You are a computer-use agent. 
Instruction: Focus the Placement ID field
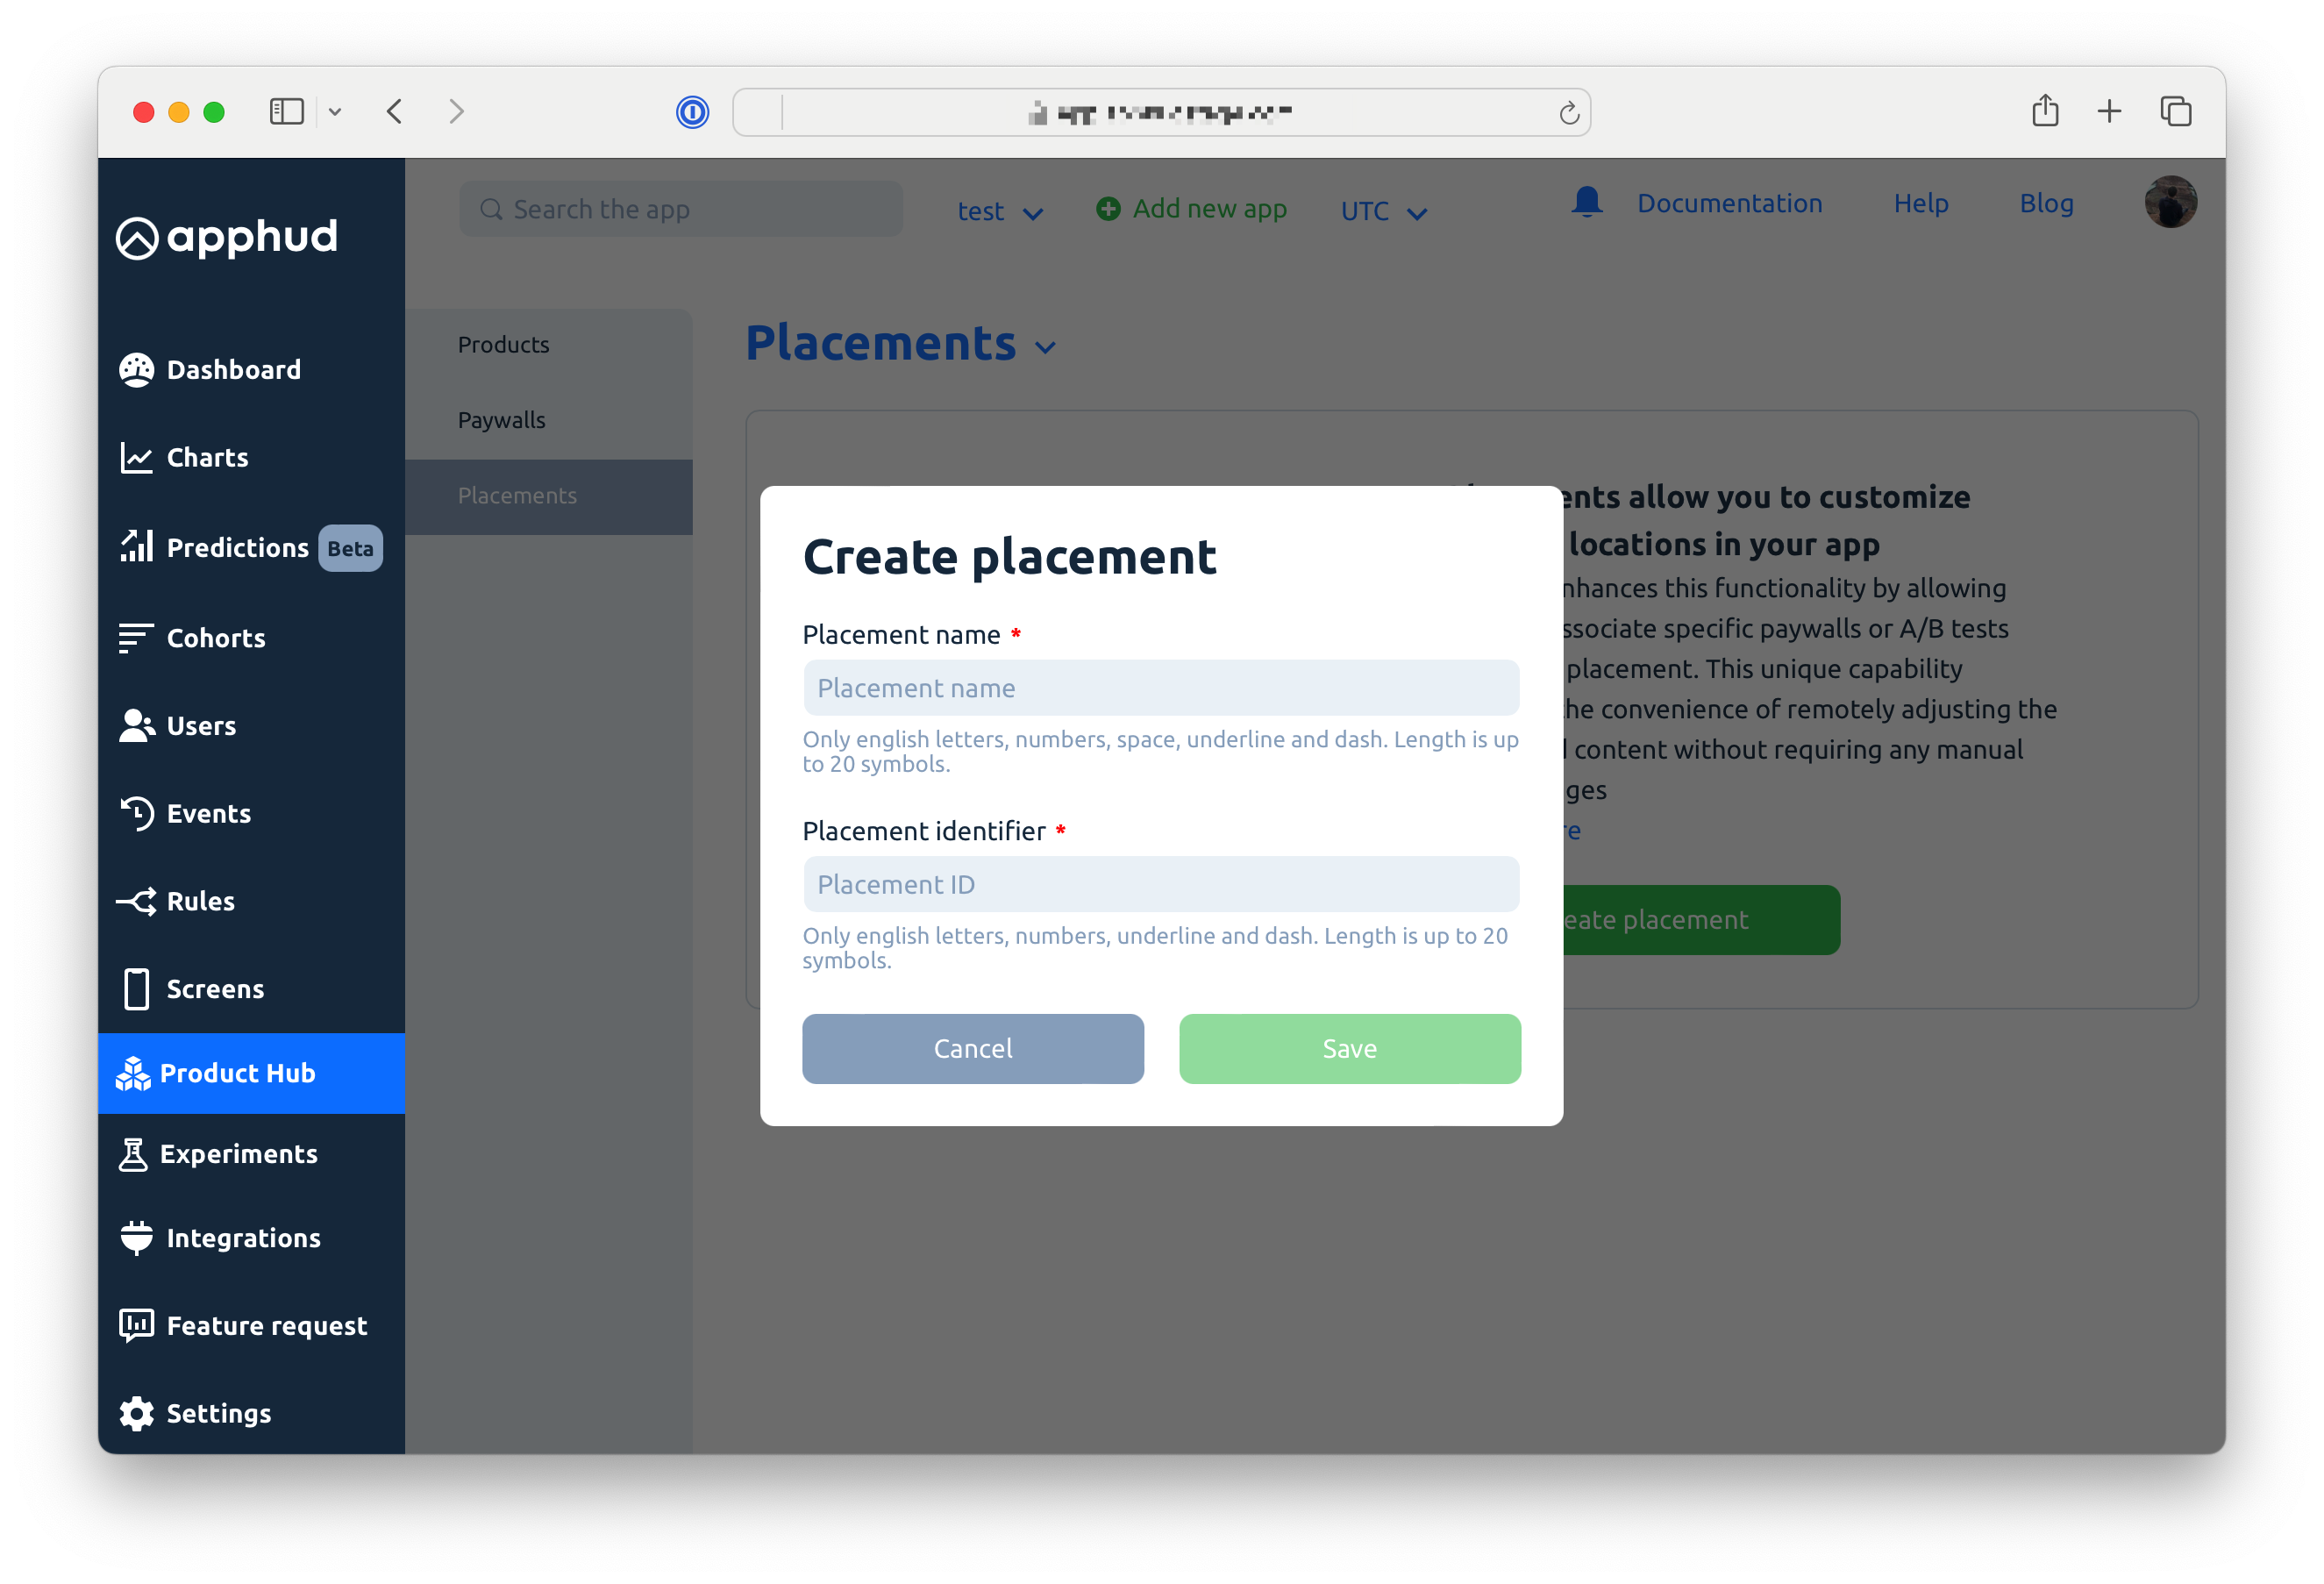click(1161, 884)
